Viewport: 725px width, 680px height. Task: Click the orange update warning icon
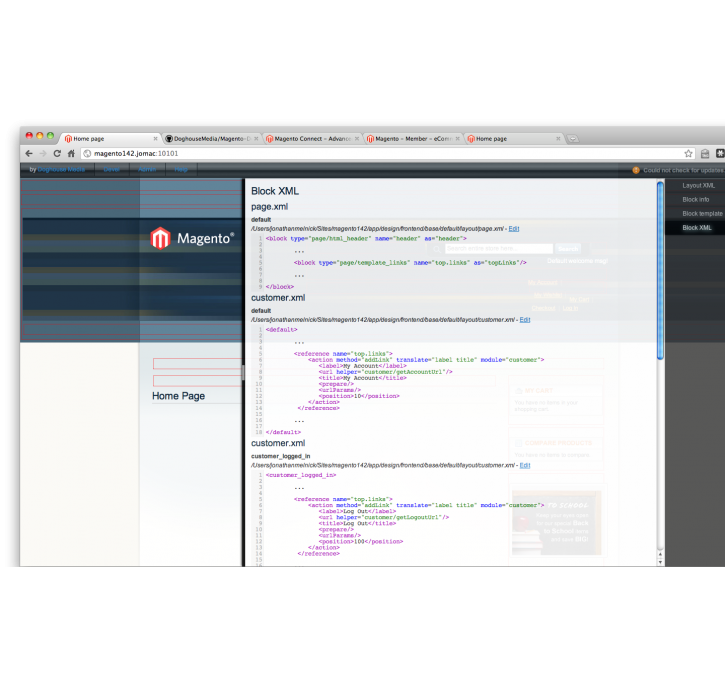pos(636,170)
